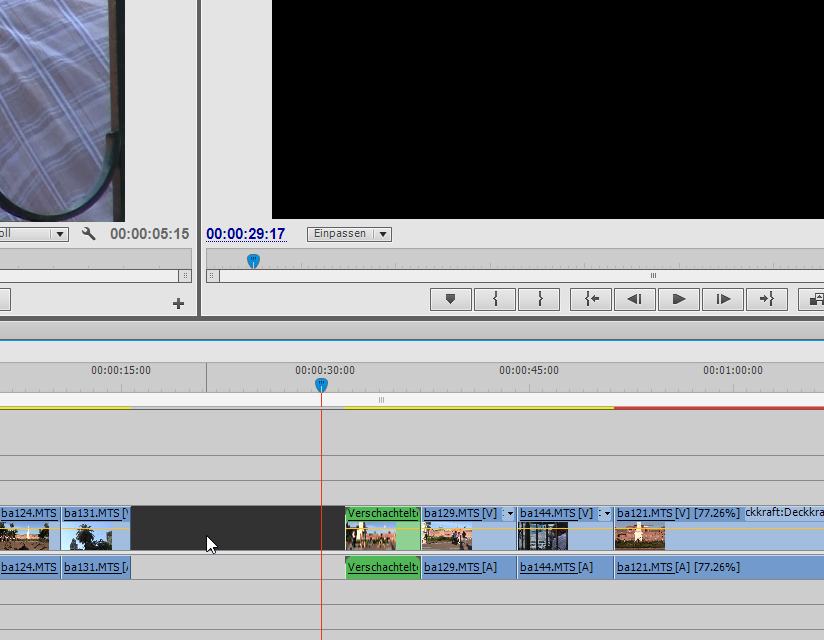This screenshot has width=824, height=640.
Task: Click the program zoom bar left handle
Action: tap(213, 275)
